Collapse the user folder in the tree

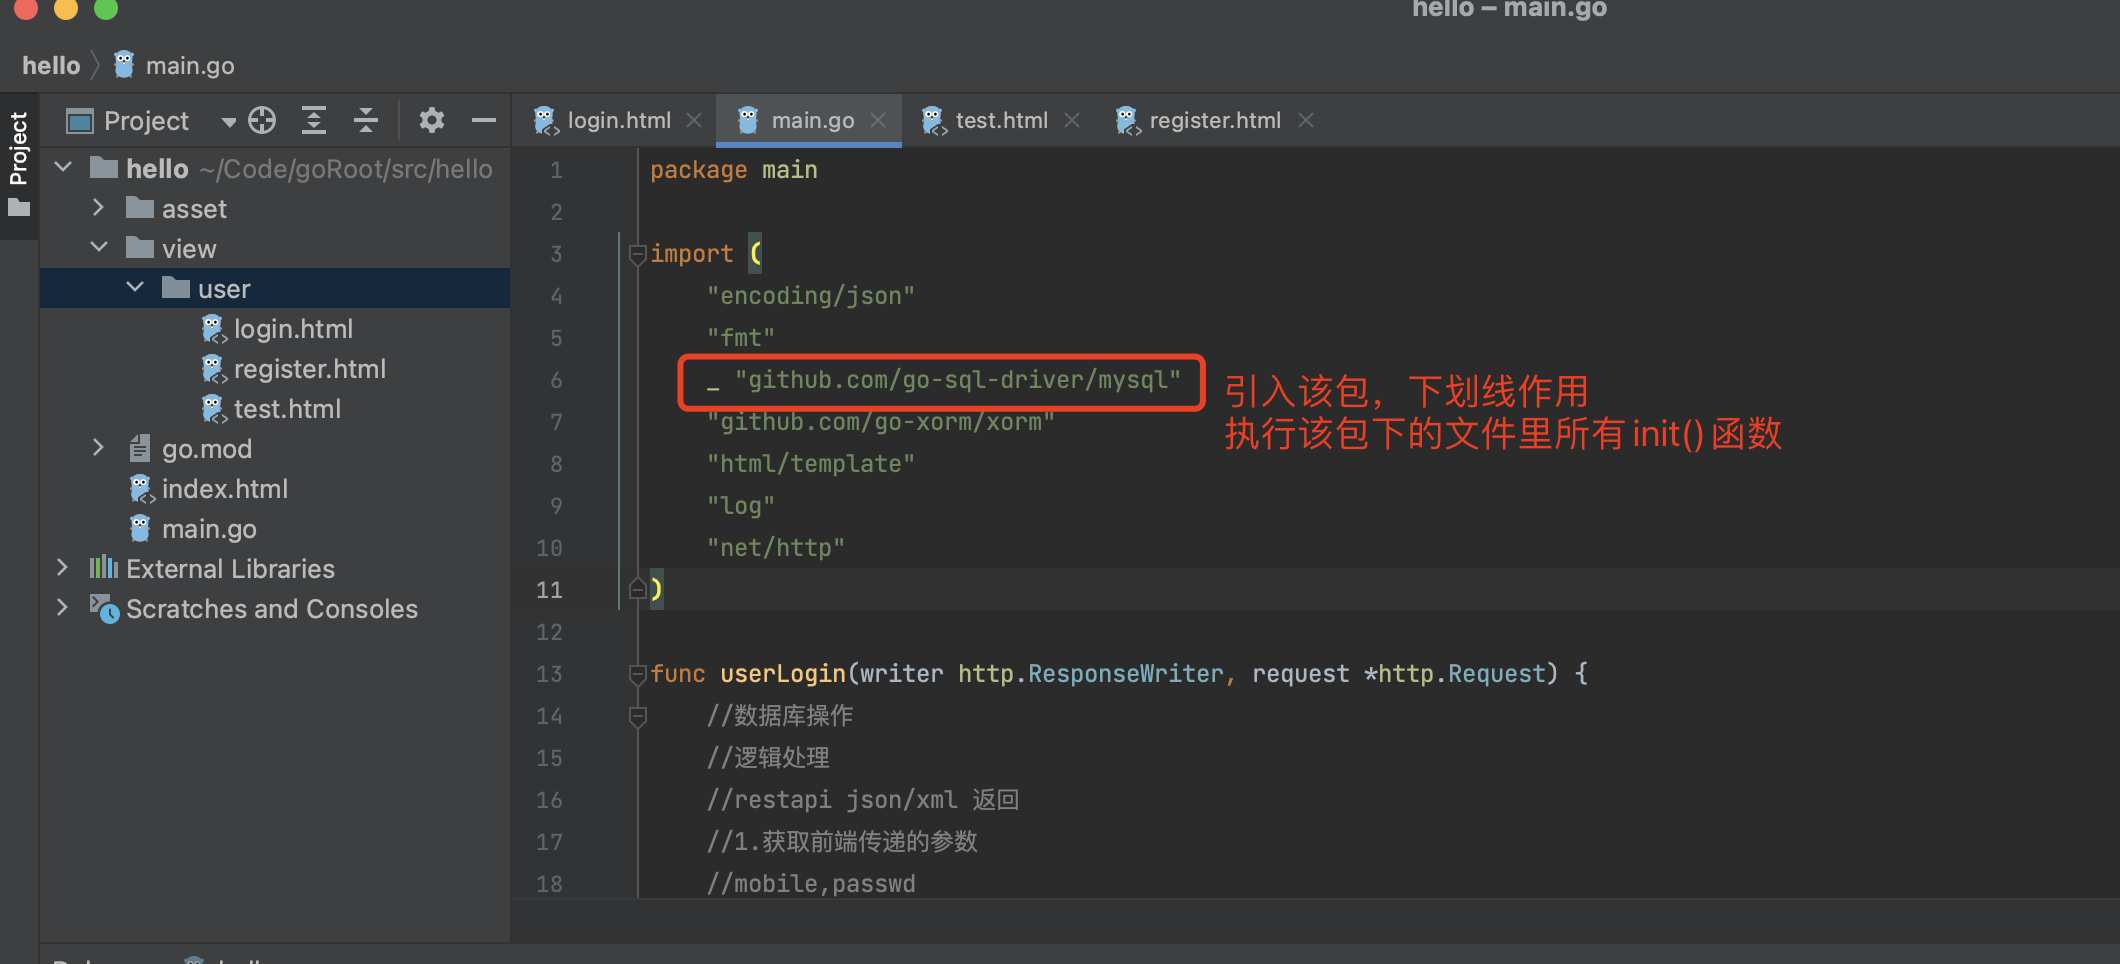point(135,287)
